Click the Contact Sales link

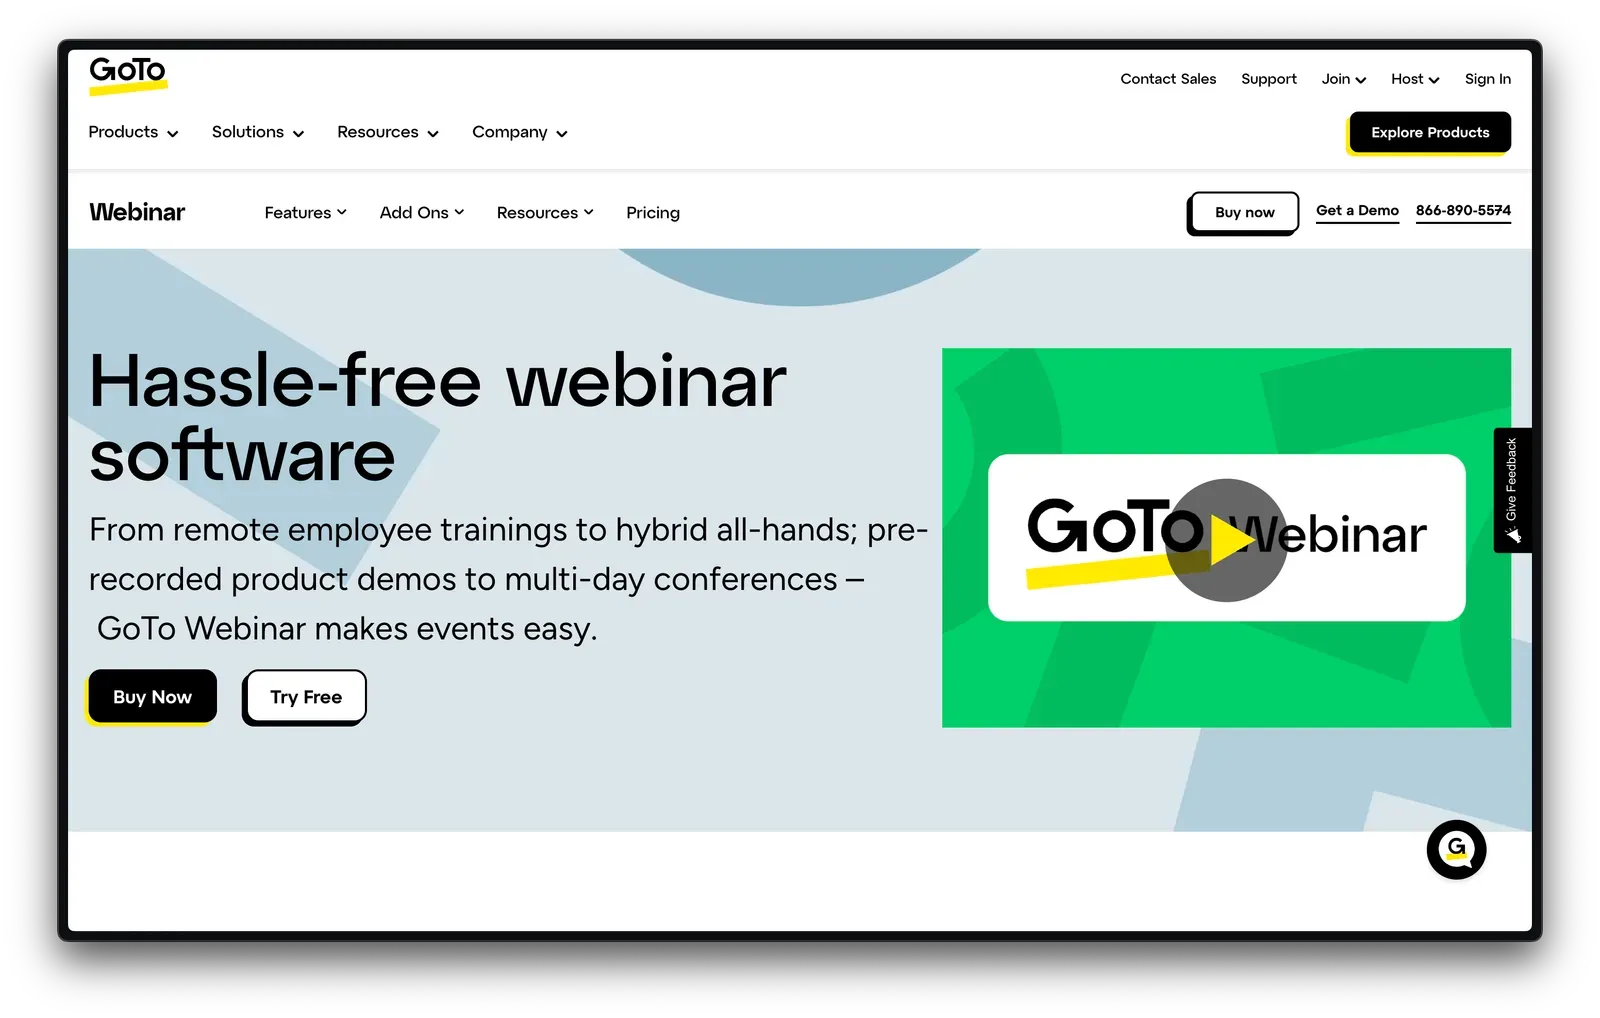(x=1167, y=78)
